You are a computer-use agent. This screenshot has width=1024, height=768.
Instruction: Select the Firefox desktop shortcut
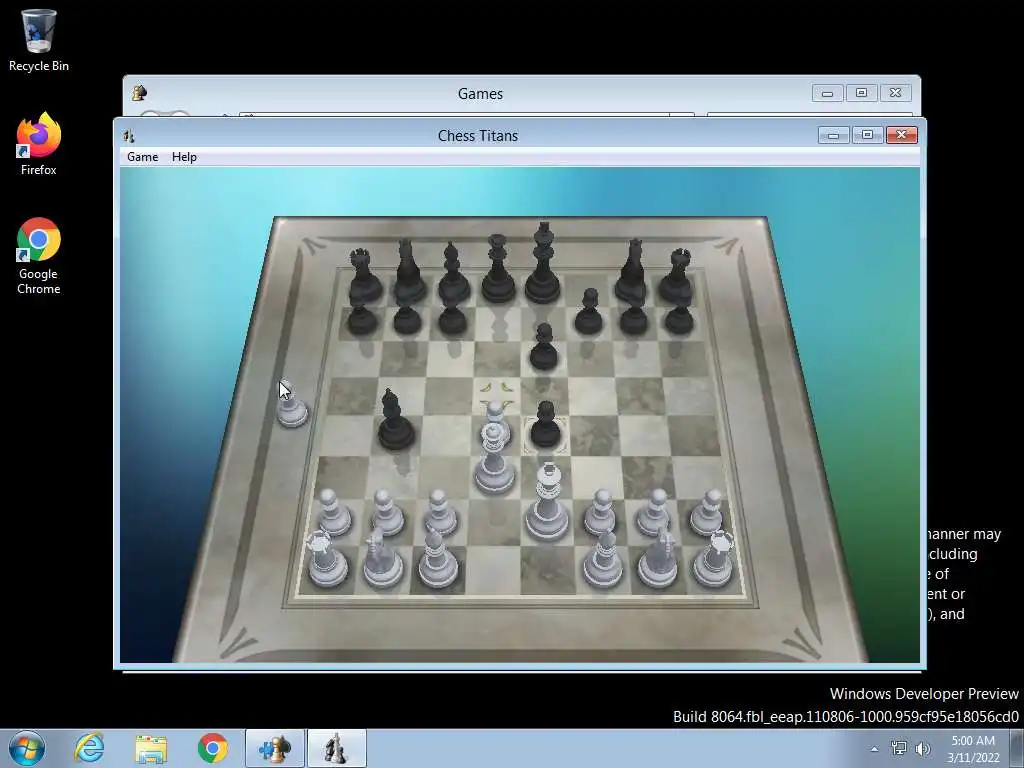click(x=39, y=144)
